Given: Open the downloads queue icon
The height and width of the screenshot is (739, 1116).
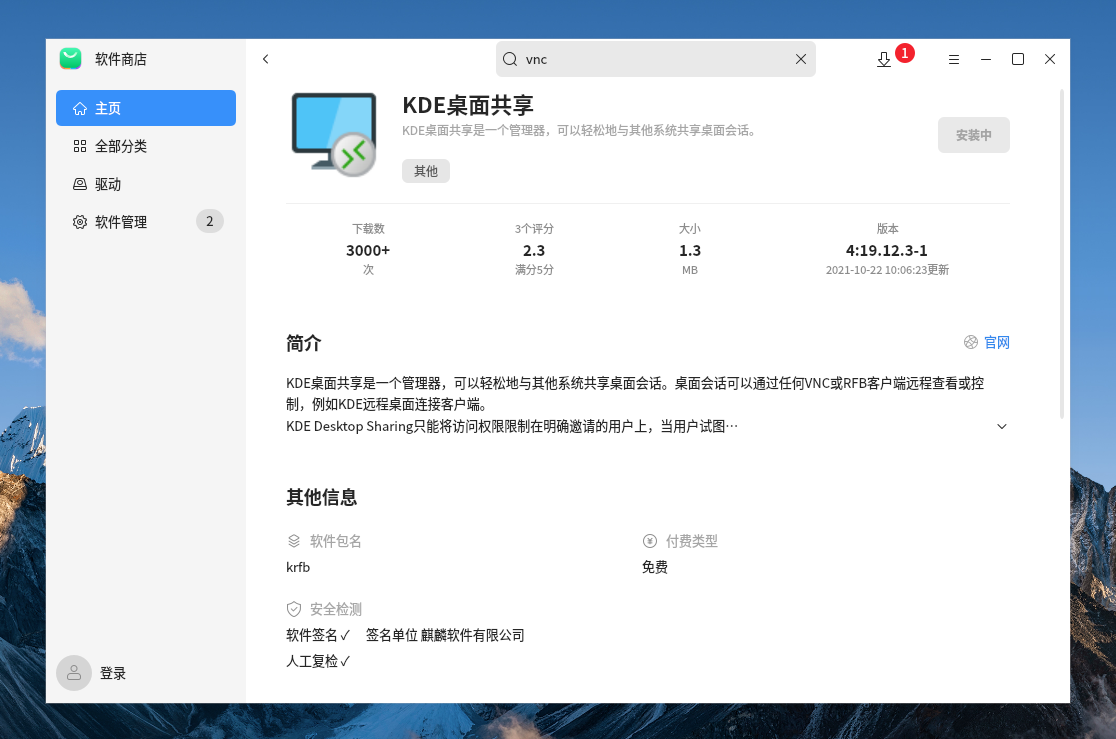Looking at the screenshot, I should (883, 60).
